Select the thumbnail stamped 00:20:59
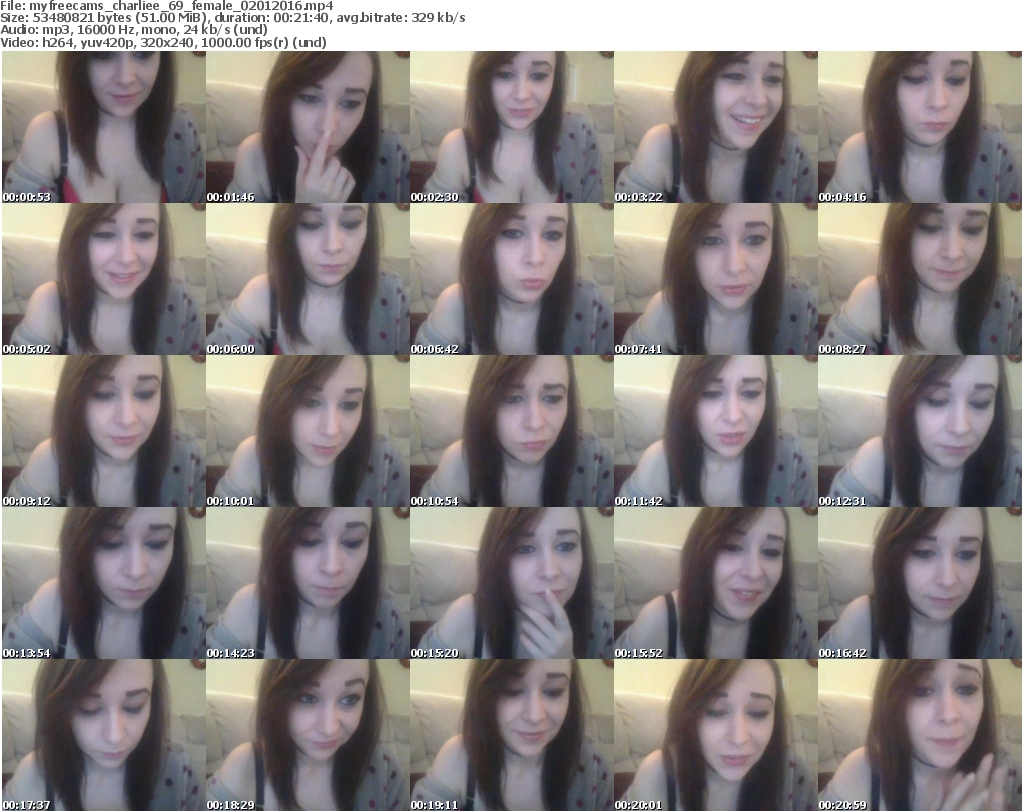Screen dimensions: 1024x811 pyautogui.click(x=920, y=735)
